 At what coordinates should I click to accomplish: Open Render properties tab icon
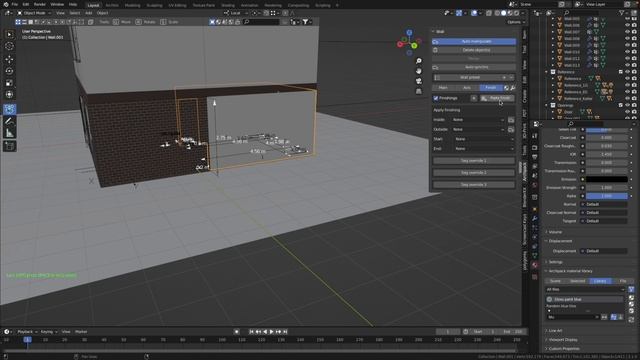click(x=535, y=148)
